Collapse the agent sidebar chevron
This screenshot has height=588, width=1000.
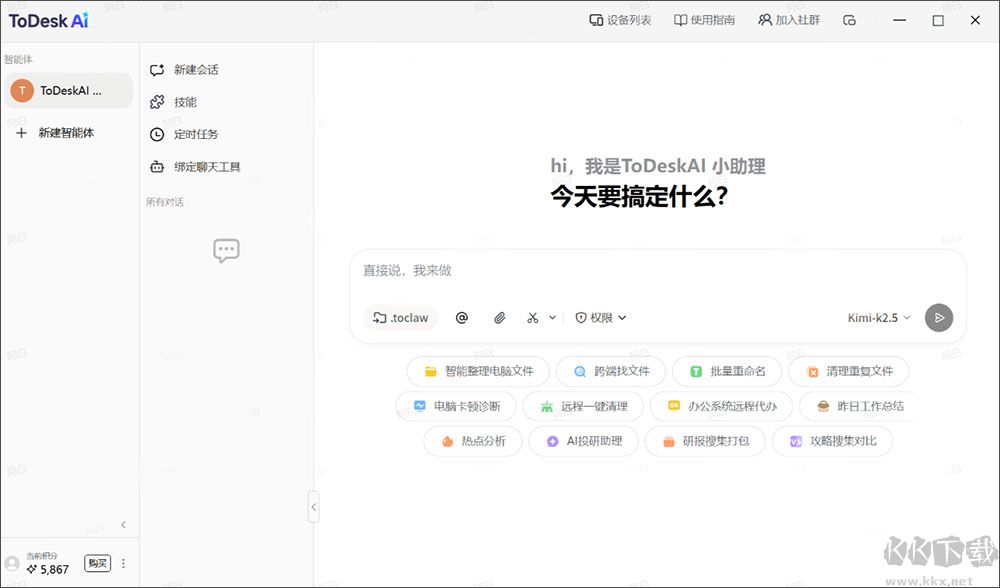[x=124, y=525]
